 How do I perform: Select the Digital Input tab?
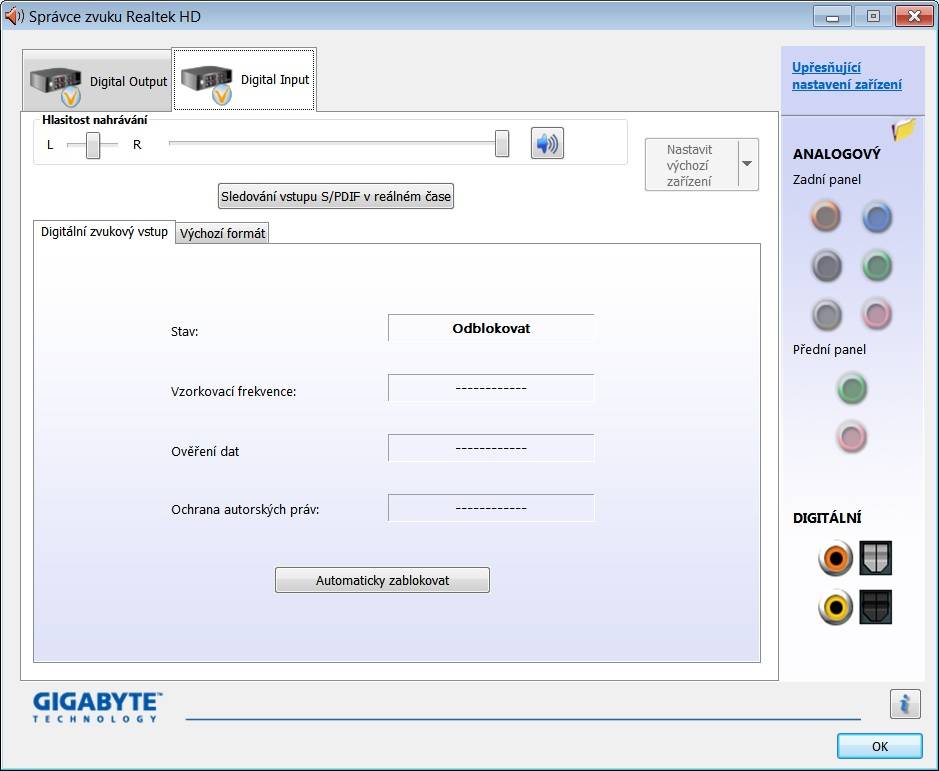click(244, 80)
